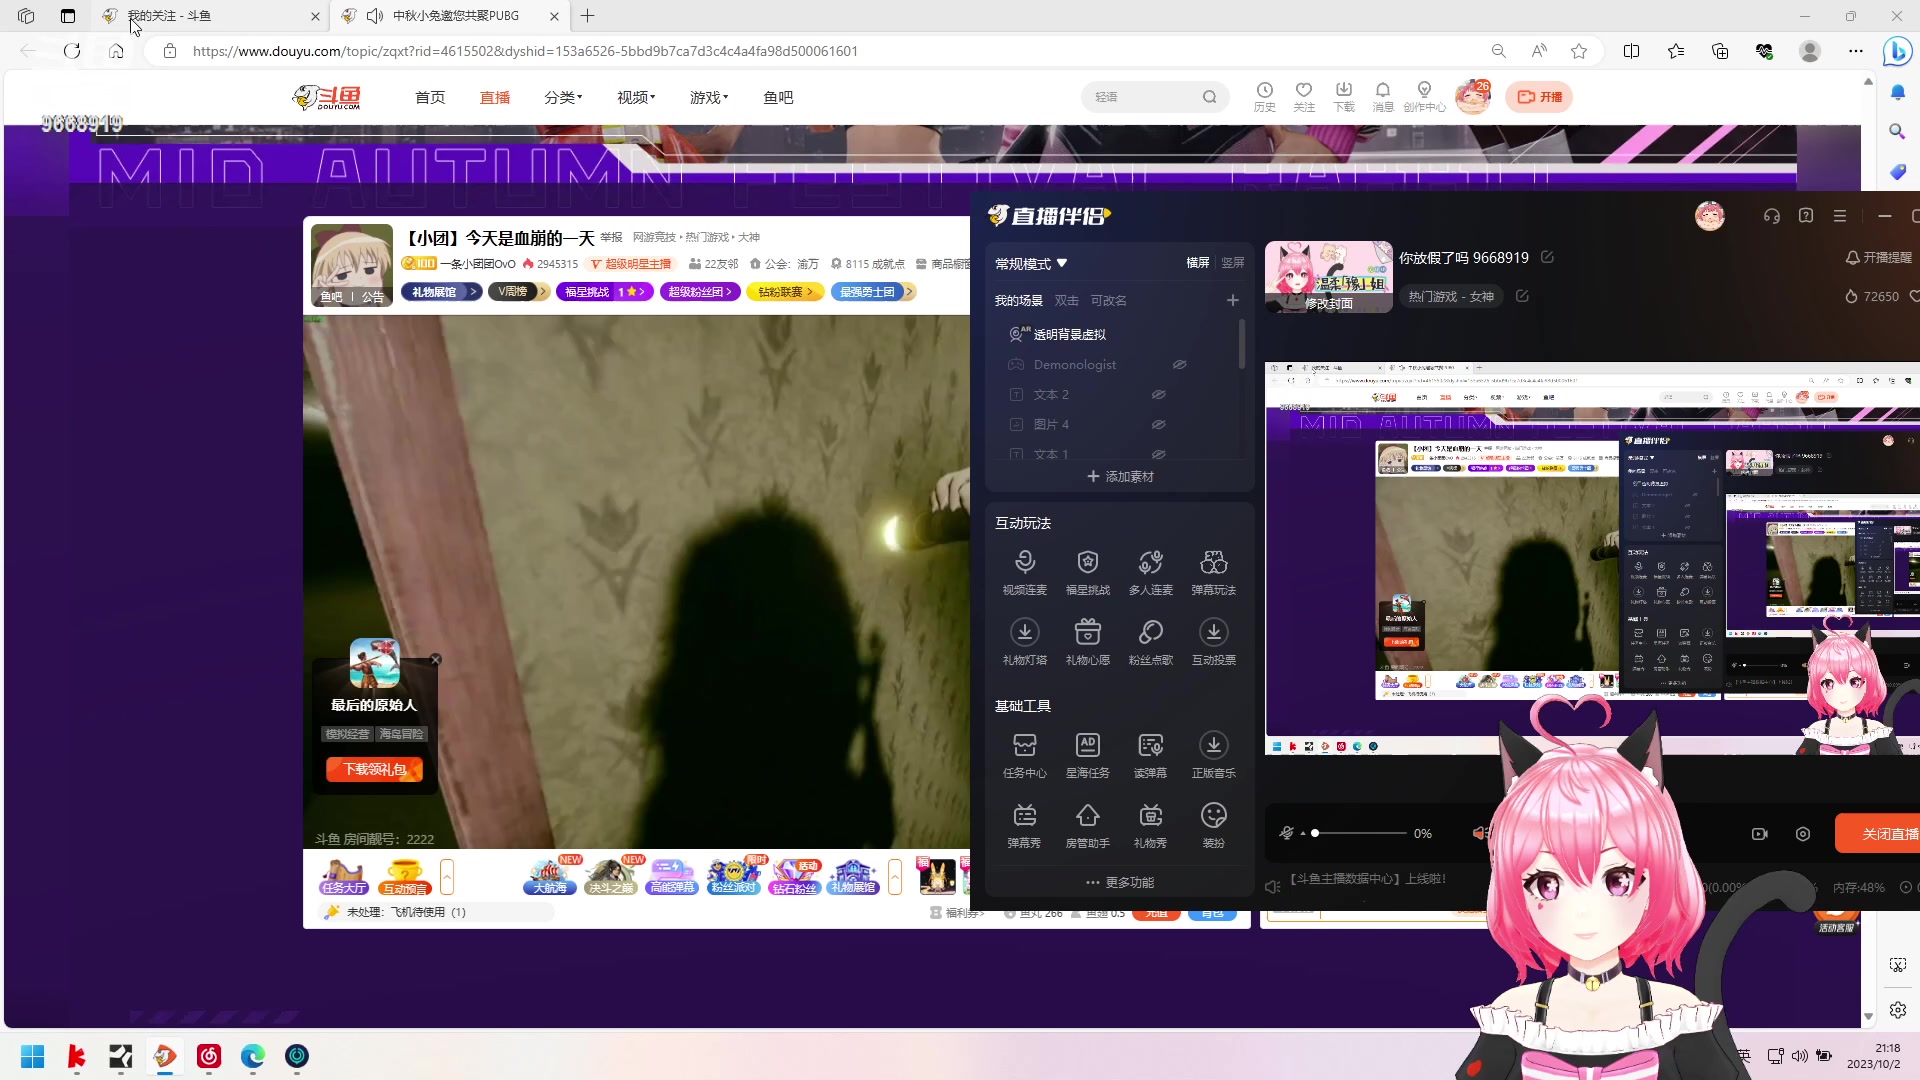Click the recording camera icon beside 关闭直播
This screenshot has height=1080, width=1920.
coord(1759,834)
